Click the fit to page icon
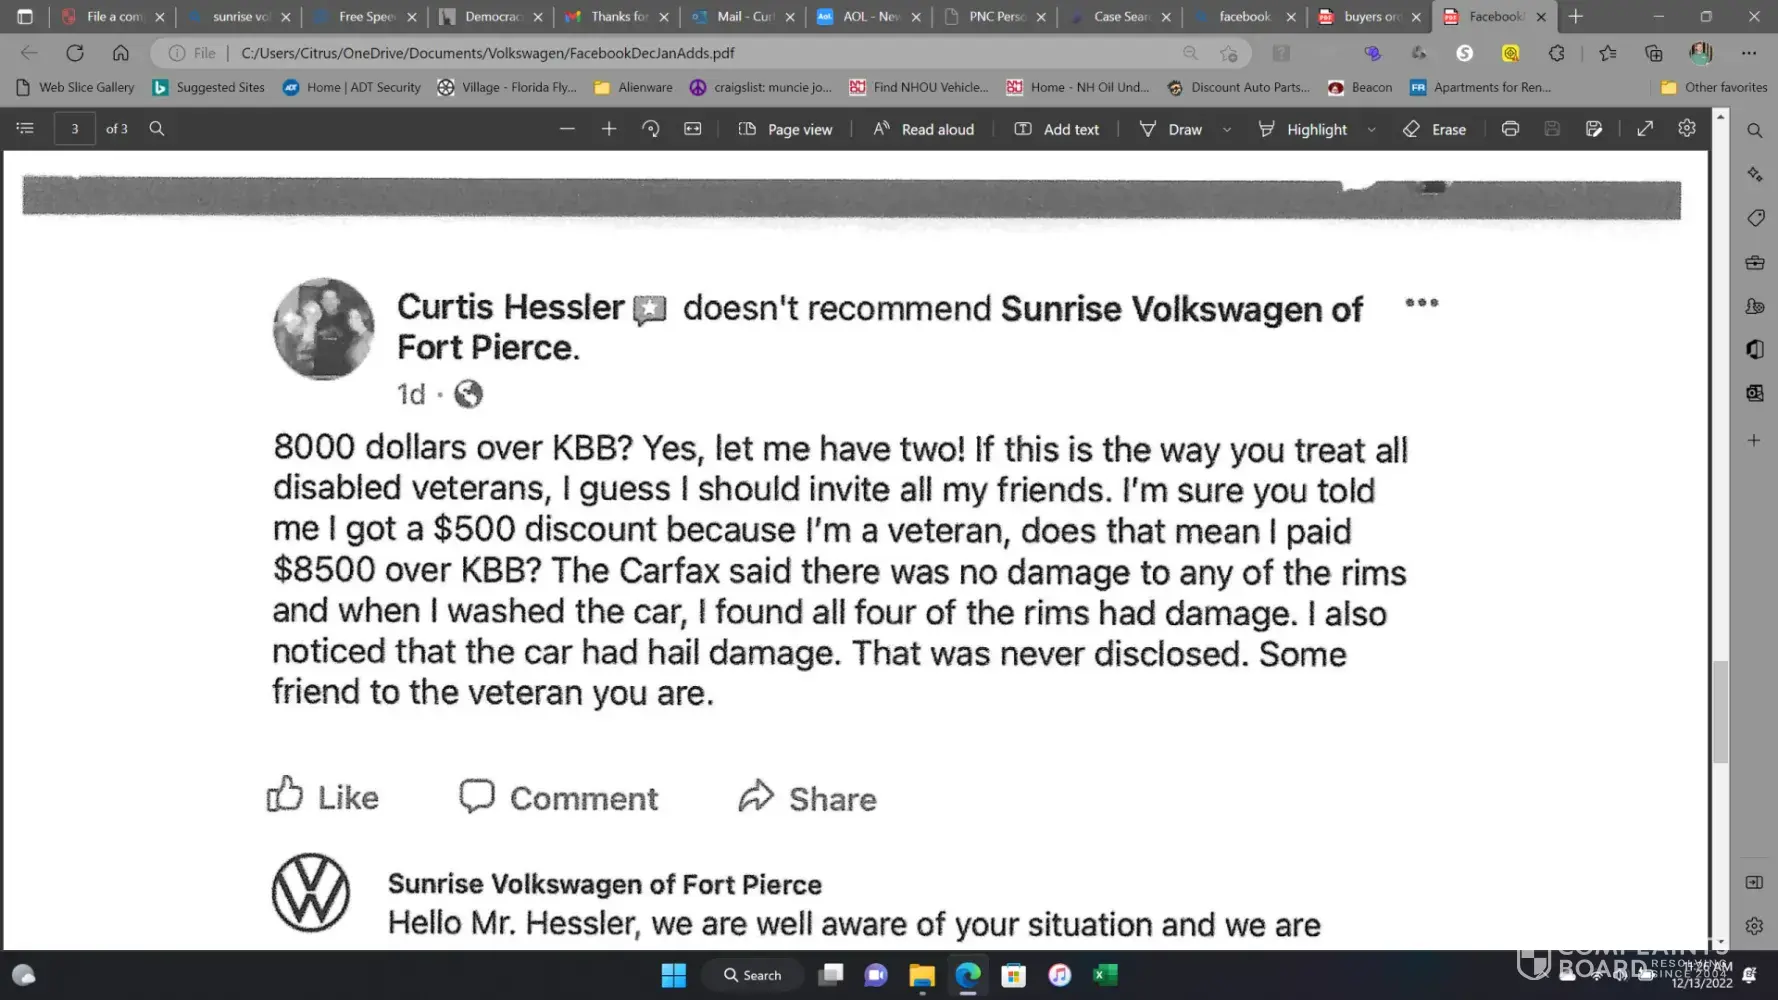The image size is (1778, 1000). 693,129
